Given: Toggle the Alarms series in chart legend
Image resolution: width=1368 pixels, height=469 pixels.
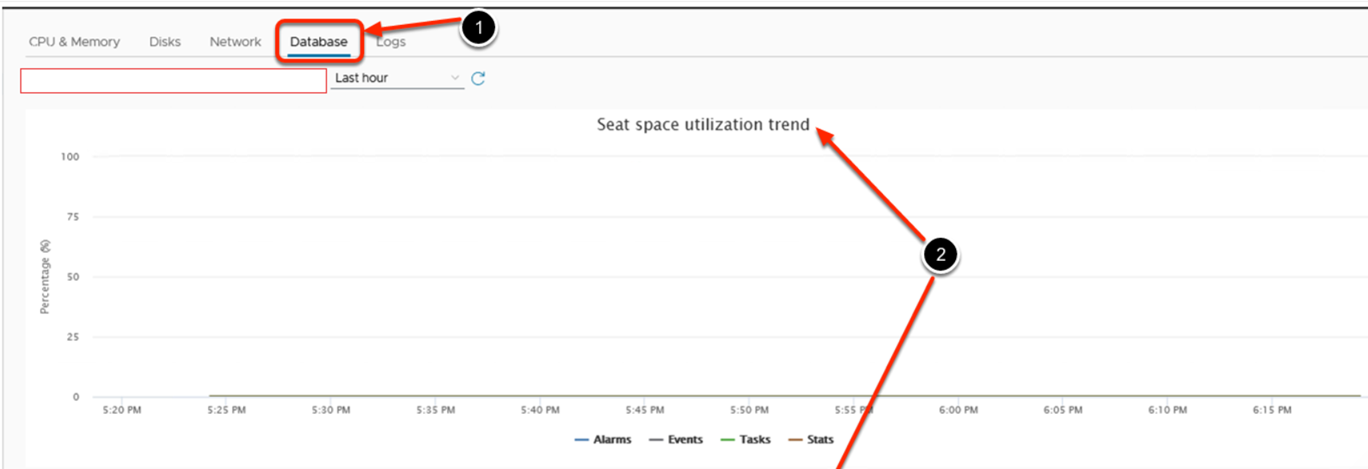Looking at the screenshot, I should click(x=603, y=439).
